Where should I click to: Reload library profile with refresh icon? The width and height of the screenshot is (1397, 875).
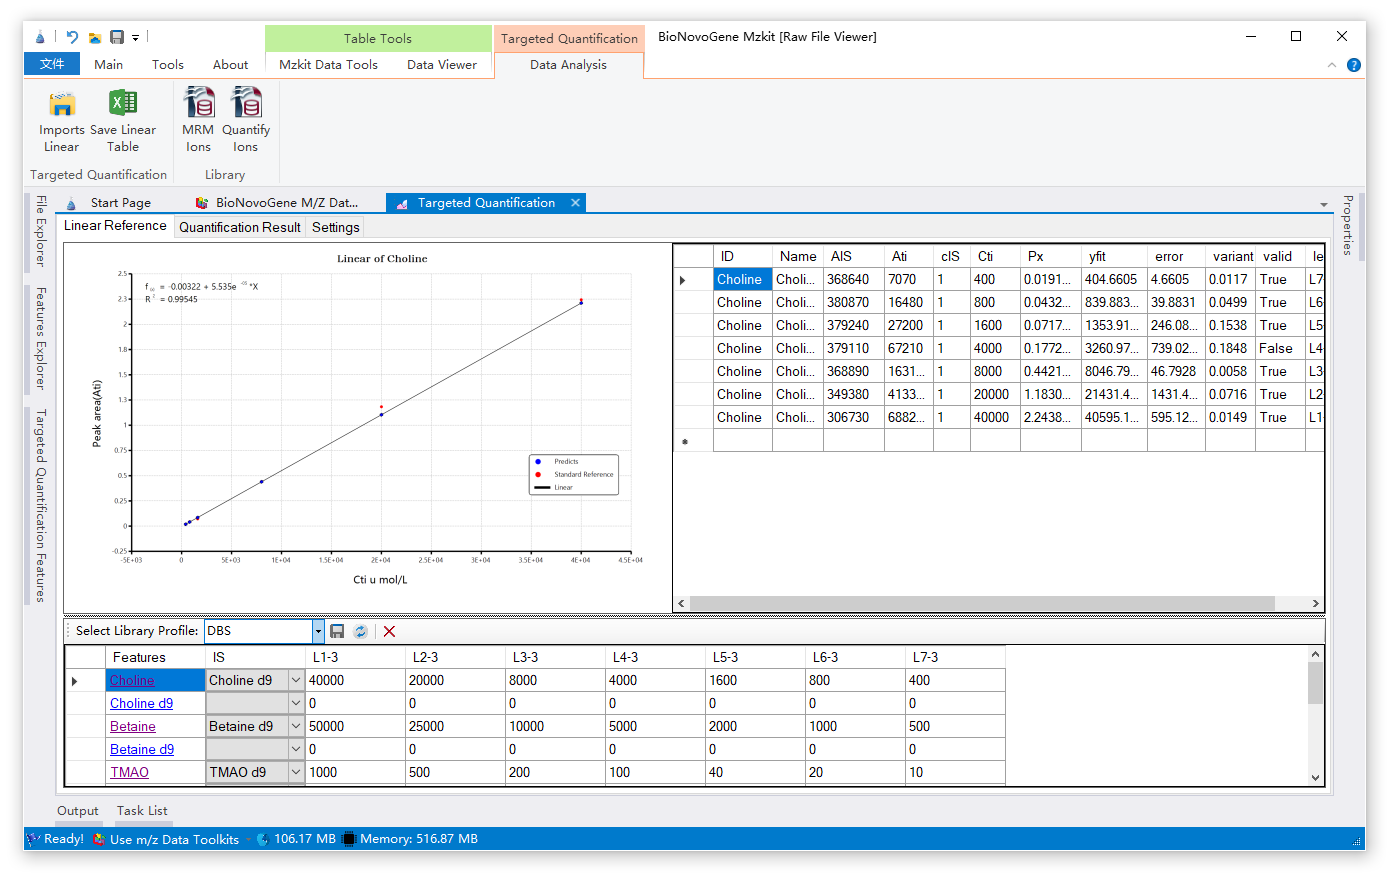tap(361, 631)
